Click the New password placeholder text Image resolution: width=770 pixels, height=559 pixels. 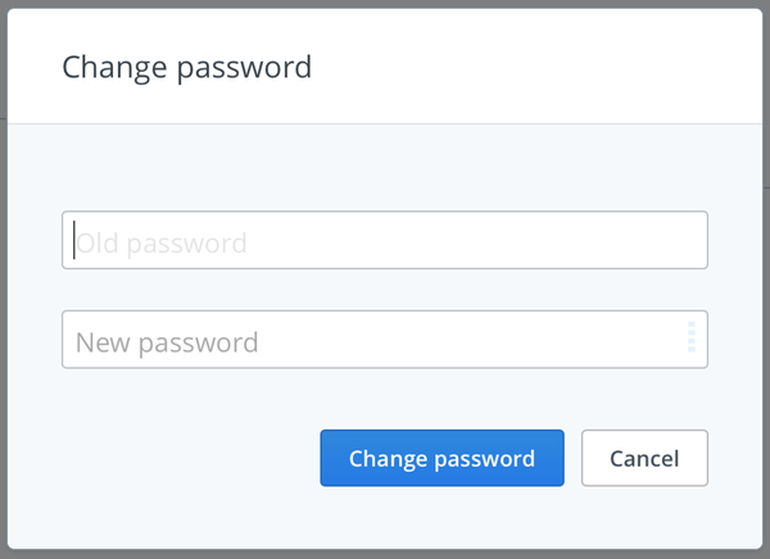coord(167,343)
